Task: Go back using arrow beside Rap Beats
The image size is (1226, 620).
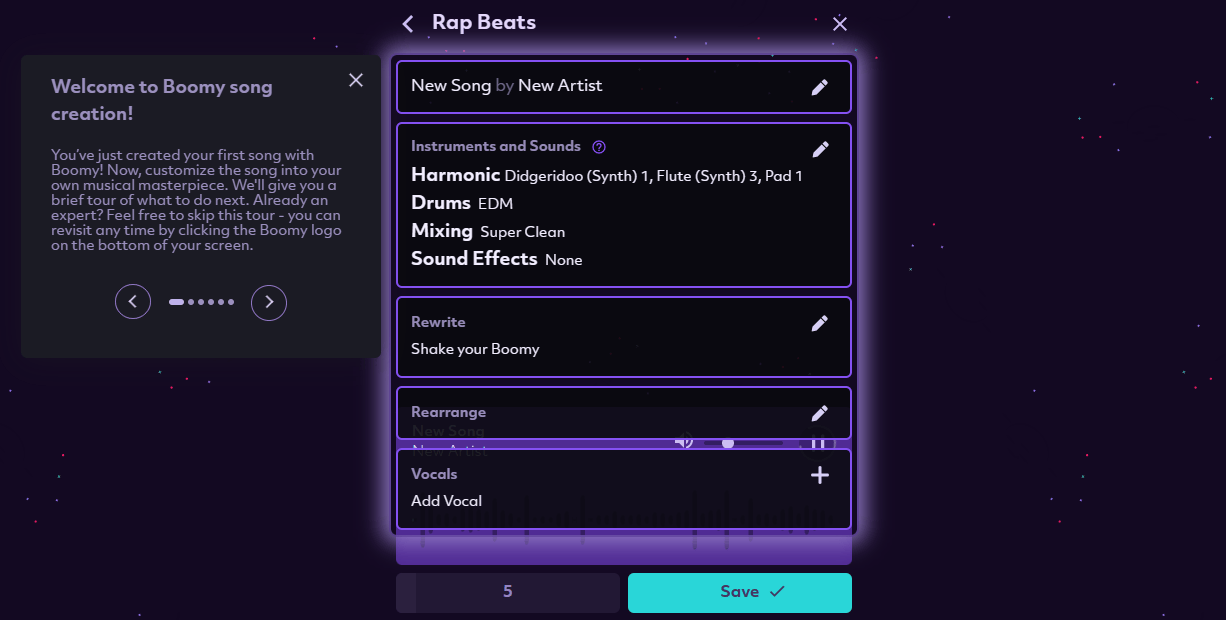Action: pyautogui.click(x=407, y=23)
